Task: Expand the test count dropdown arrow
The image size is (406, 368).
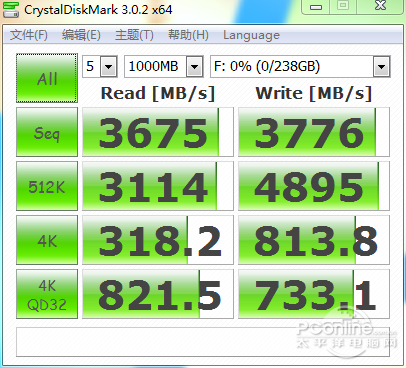Action: pos(108,67)
